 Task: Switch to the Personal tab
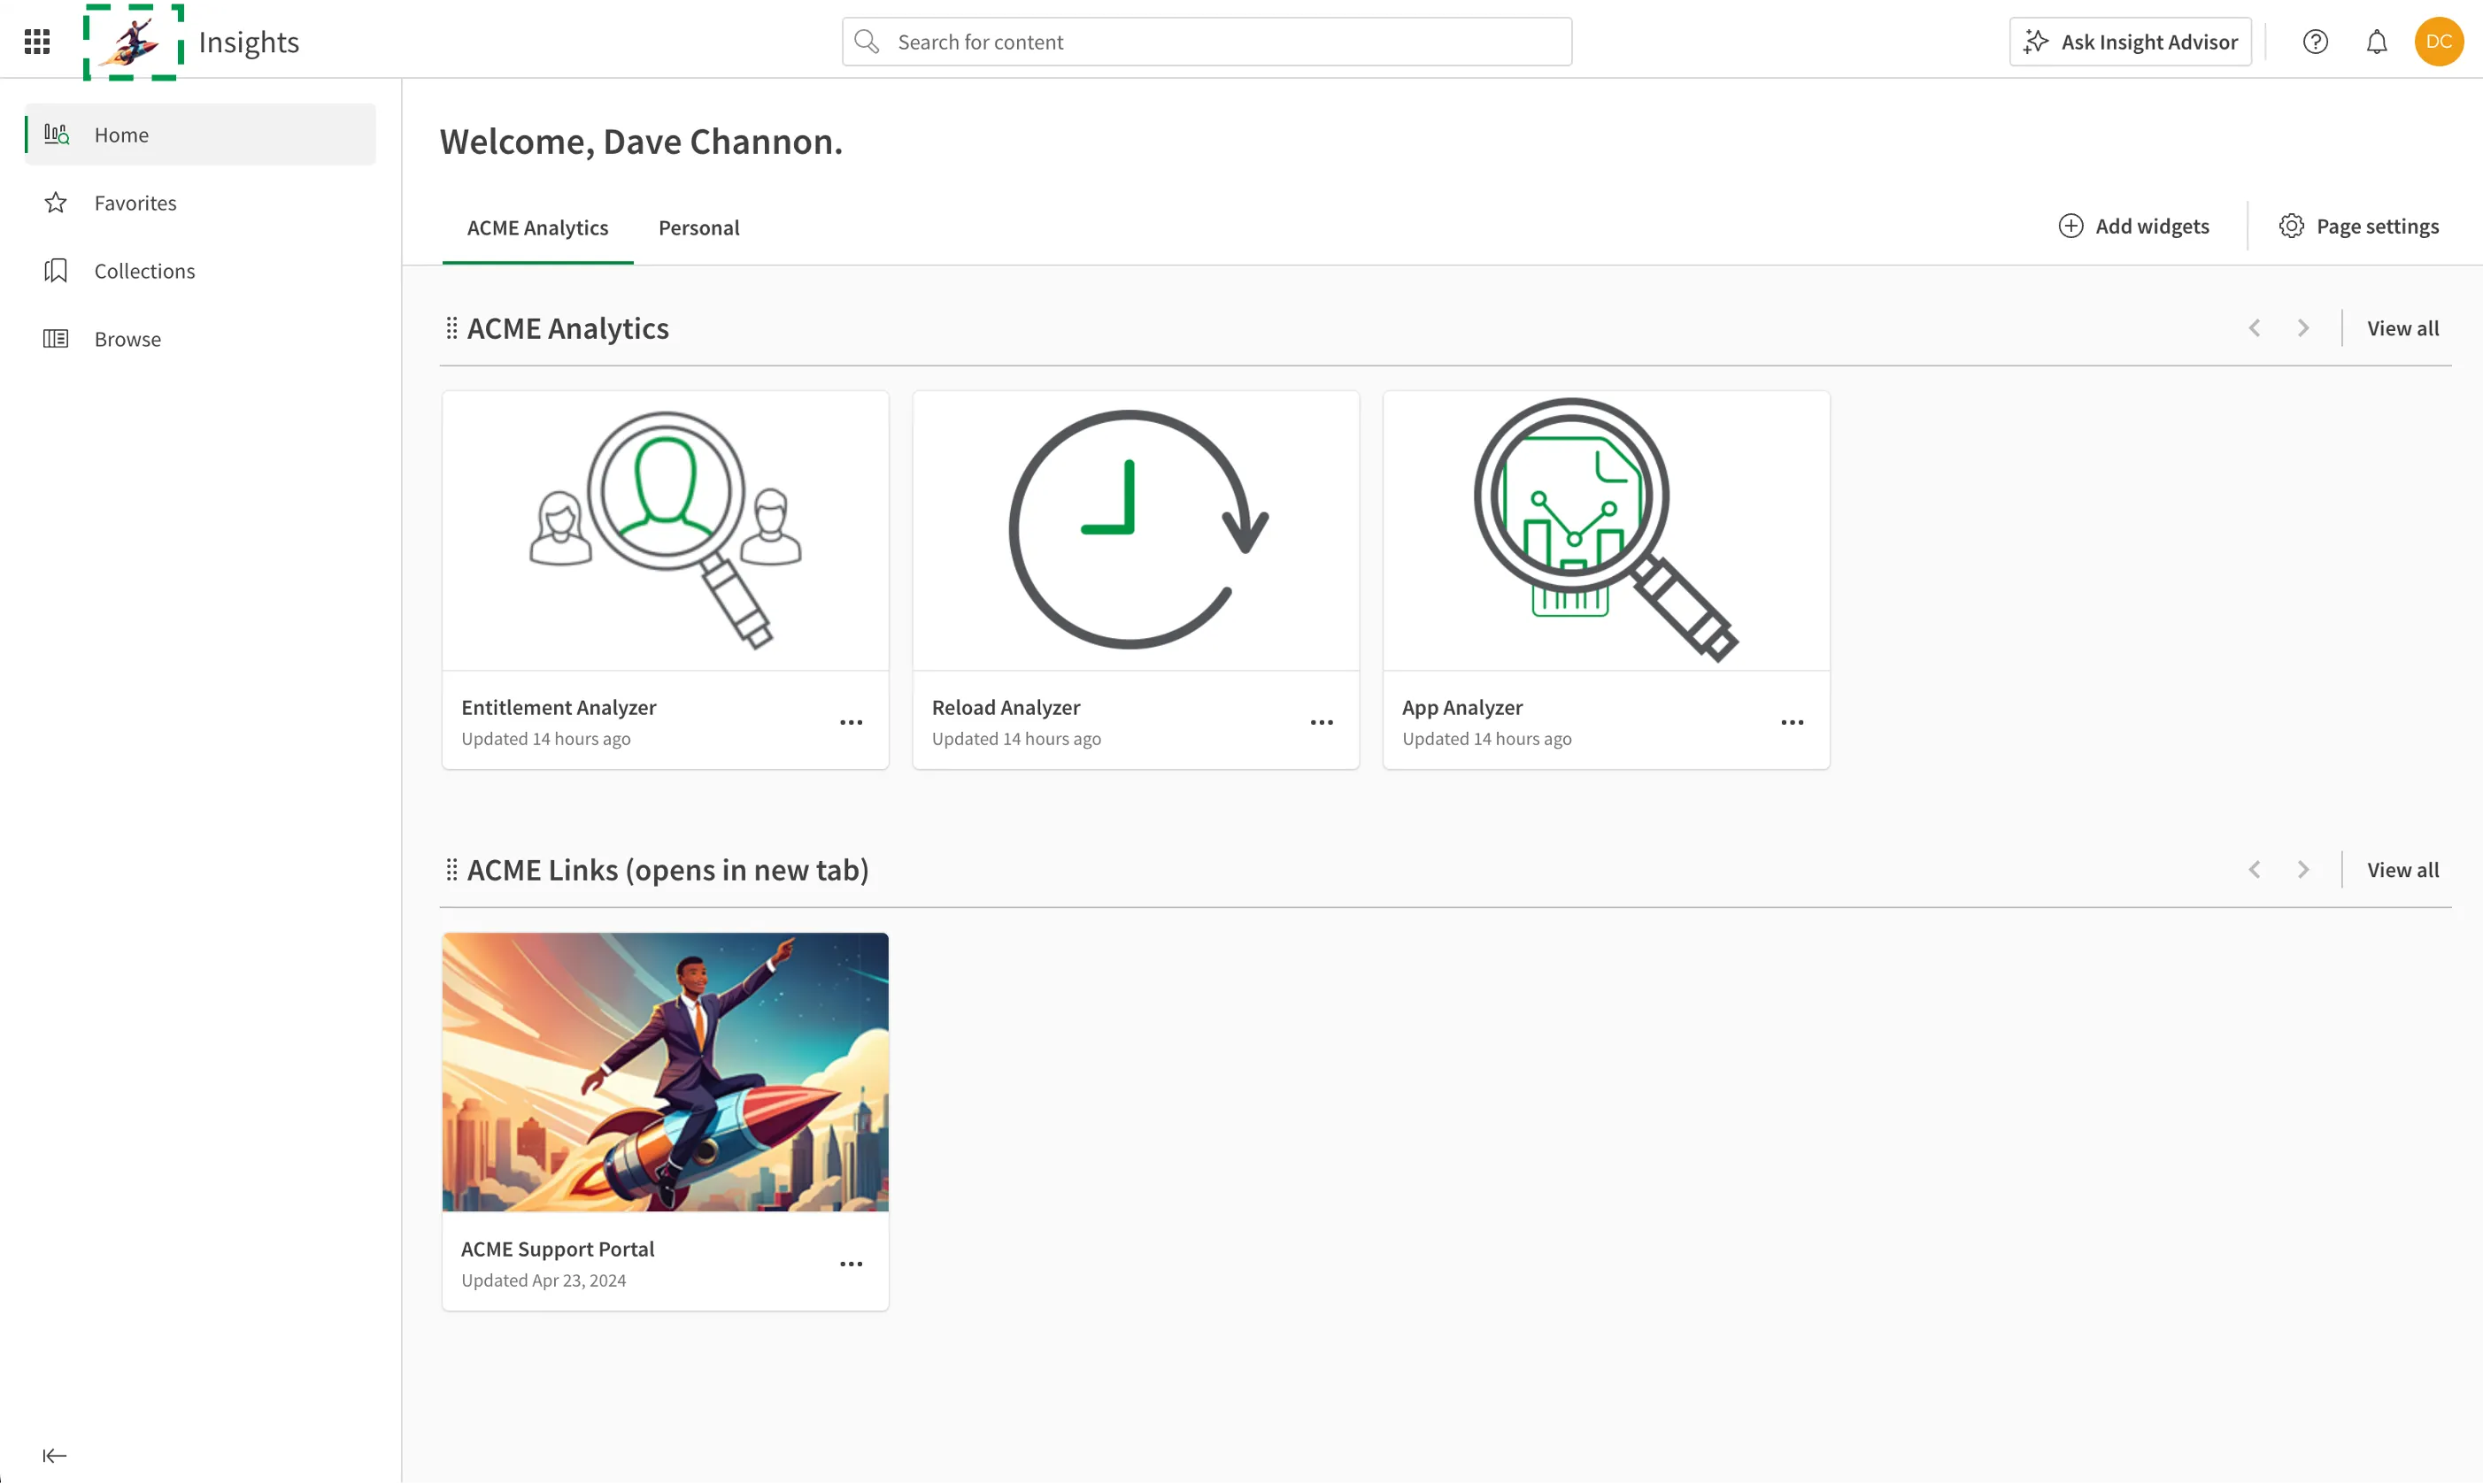pos(698,227)
